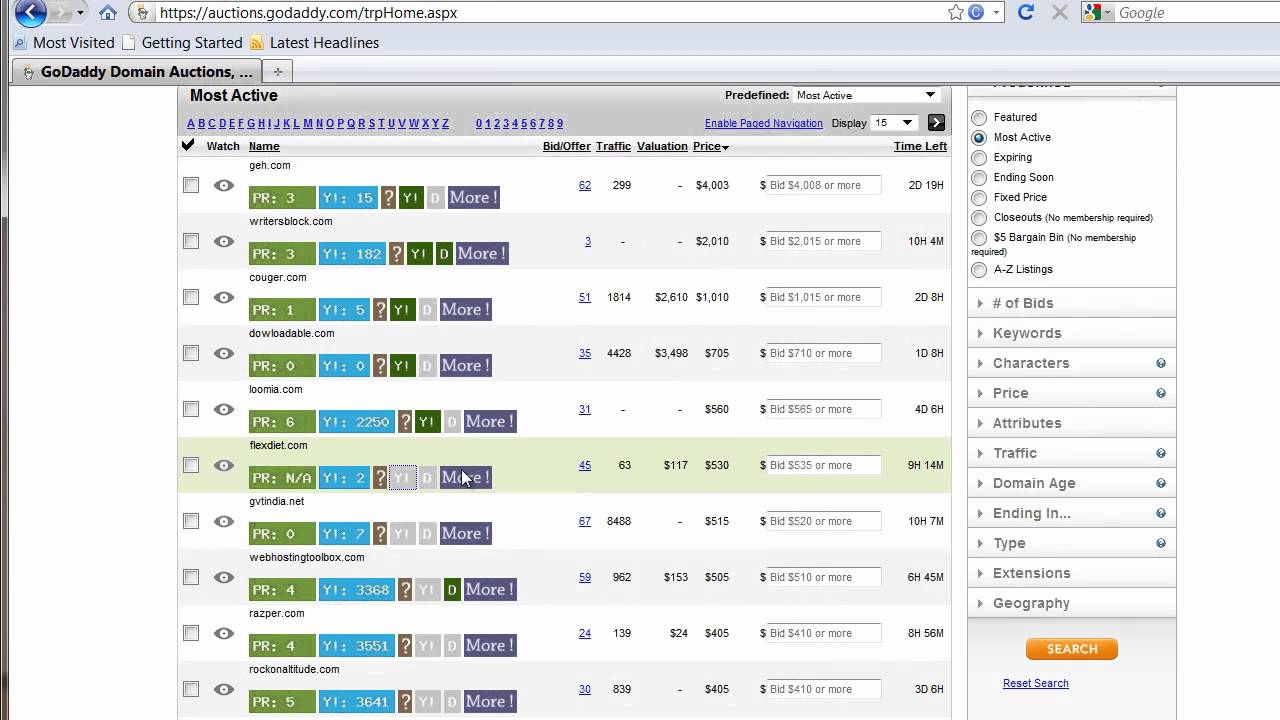Expand the Keywords filter section
1280x720 pixels.
pos(1072,333)
